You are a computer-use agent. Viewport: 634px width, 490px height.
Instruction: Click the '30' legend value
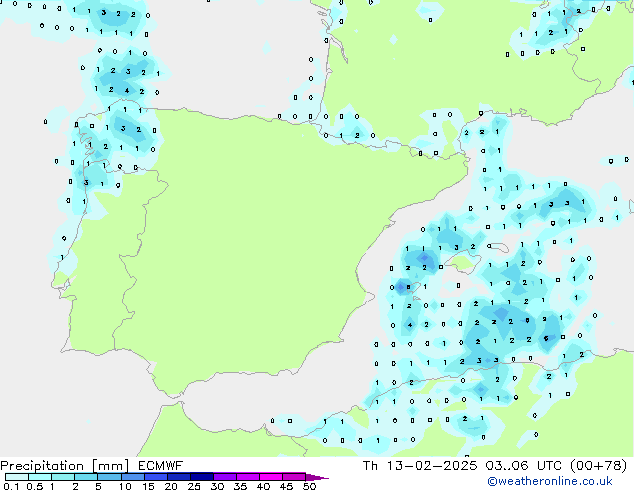pyautogui.click(x=217, y=486)
